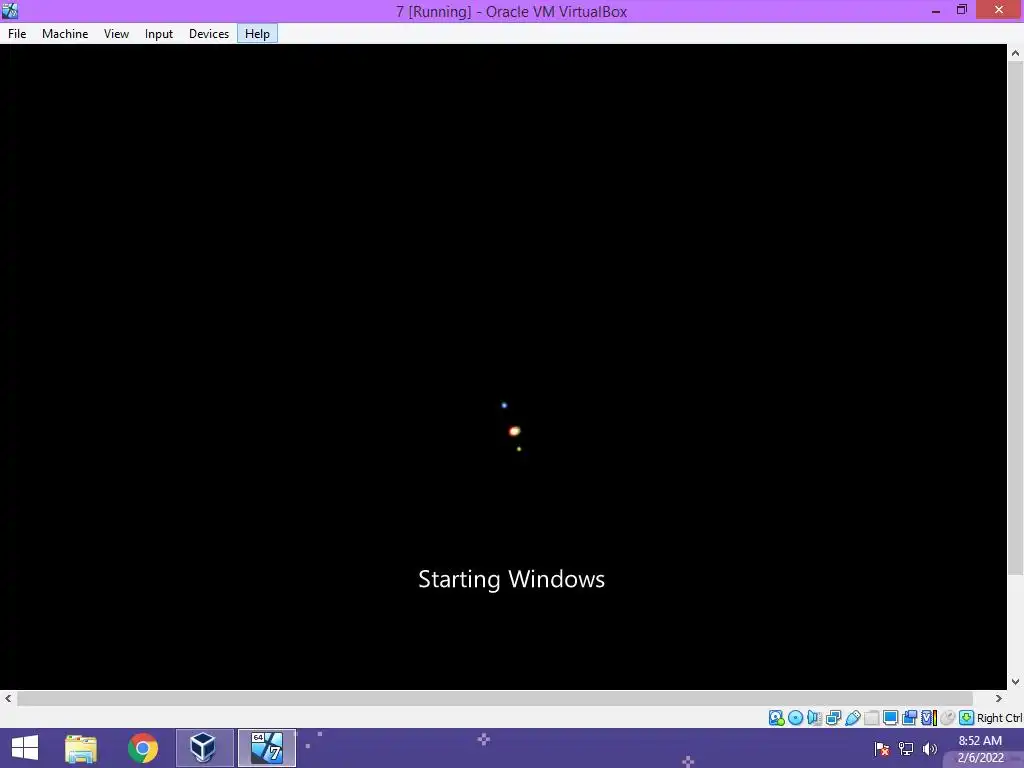Image resolution: width=1024 pixels, height=768 pixels.
Task: Click the hard disk activity status icon
Action: click(776, 718)
